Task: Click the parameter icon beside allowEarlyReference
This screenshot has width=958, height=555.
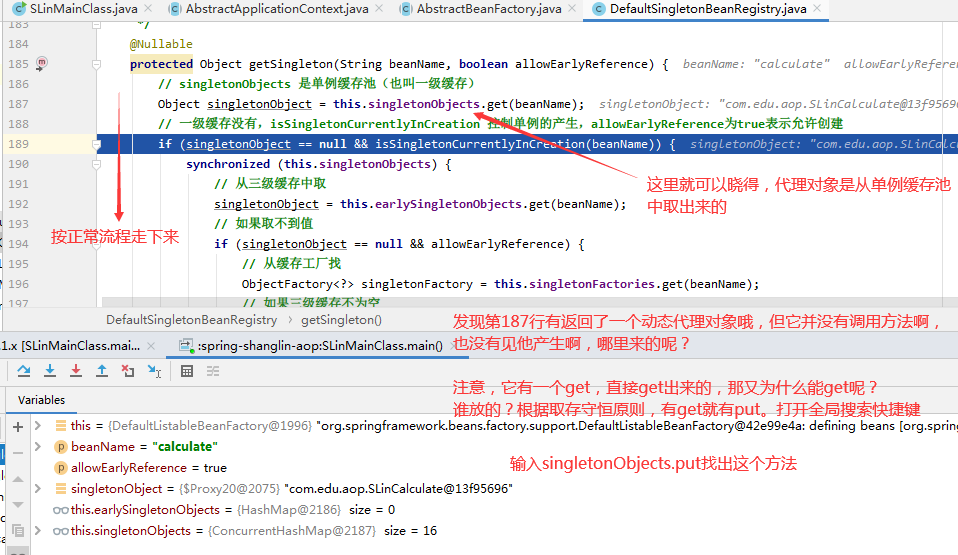Action: coord(60,468)
